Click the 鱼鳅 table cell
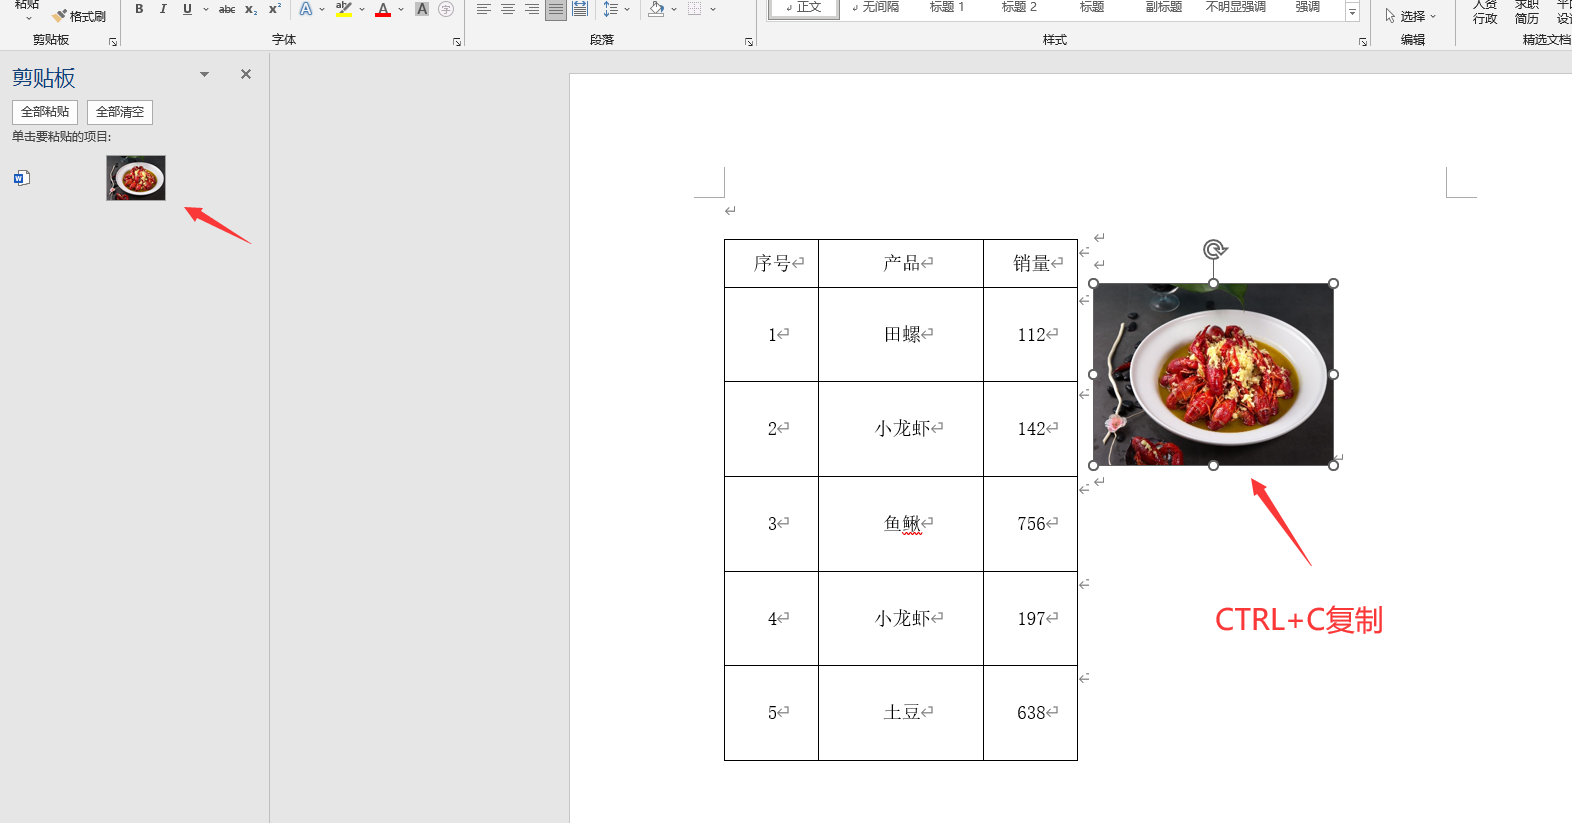 (901, 524)
